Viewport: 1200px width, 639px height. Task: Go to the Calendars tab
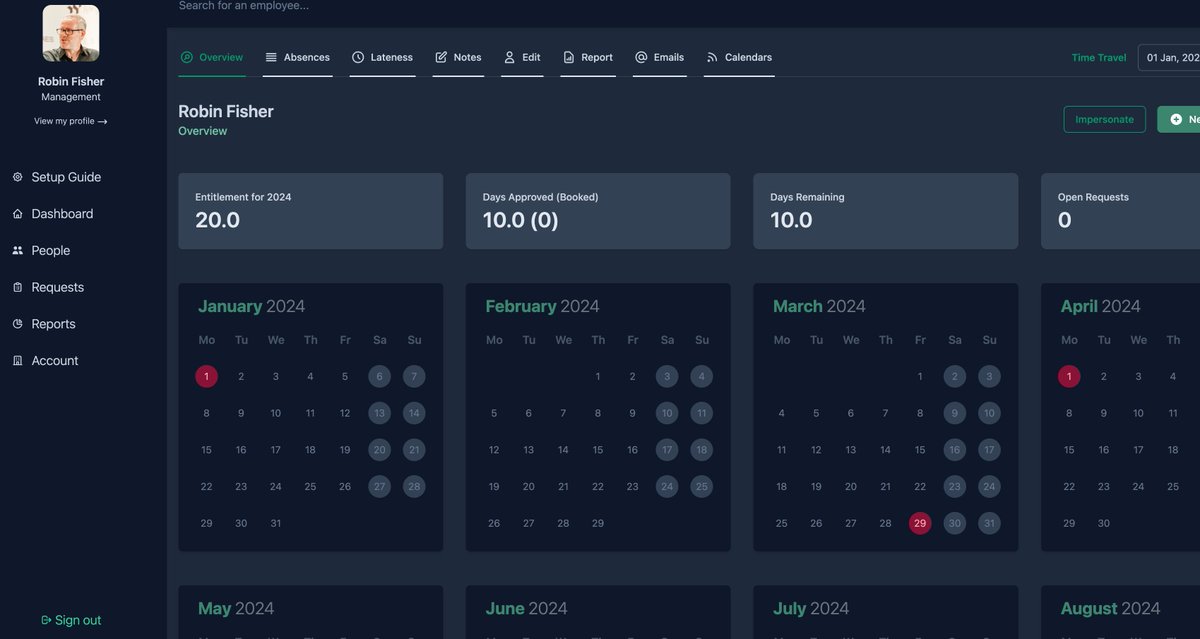[x=739, y=58]
